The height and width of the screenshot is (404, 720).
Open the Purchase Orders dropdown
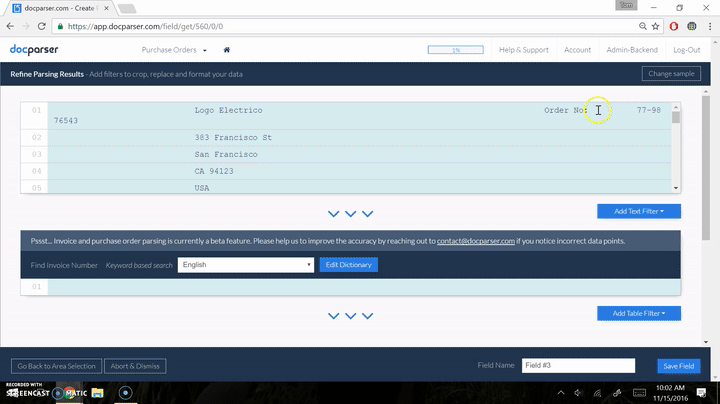coord(175,49)
